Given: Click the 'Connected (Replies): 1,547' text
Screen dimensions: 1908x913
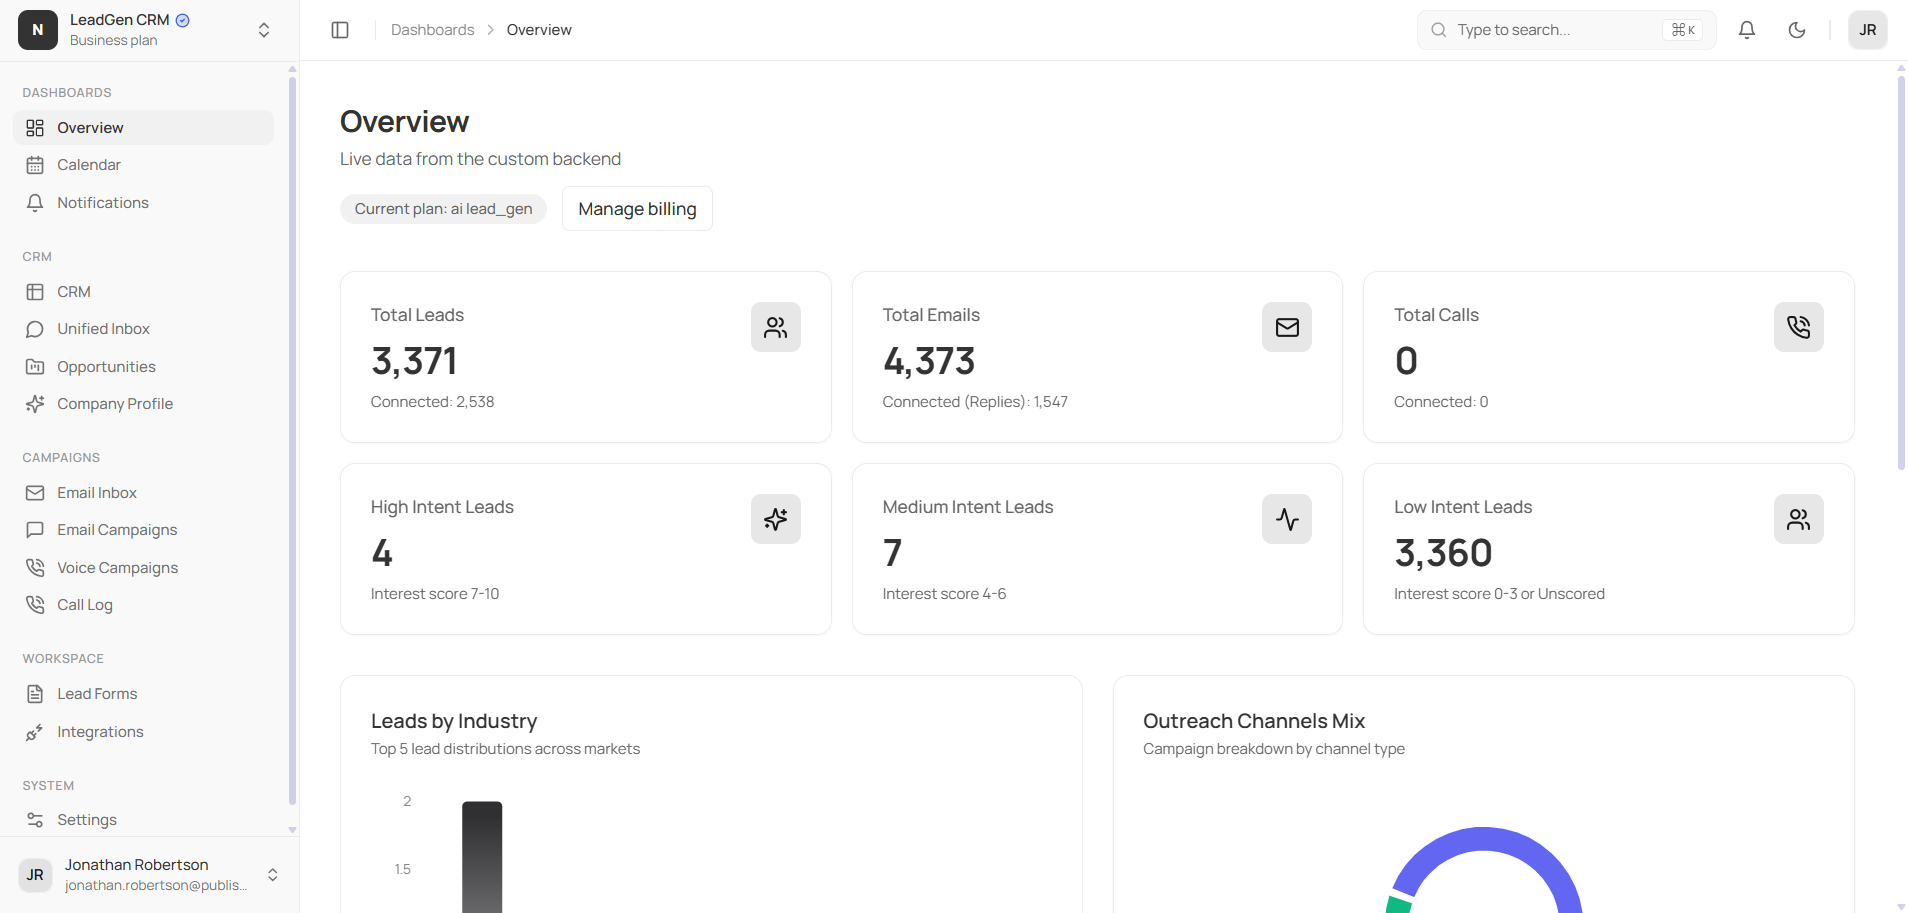Looking at the screenshot, I should pyautogui.click(x=975, y=402).
